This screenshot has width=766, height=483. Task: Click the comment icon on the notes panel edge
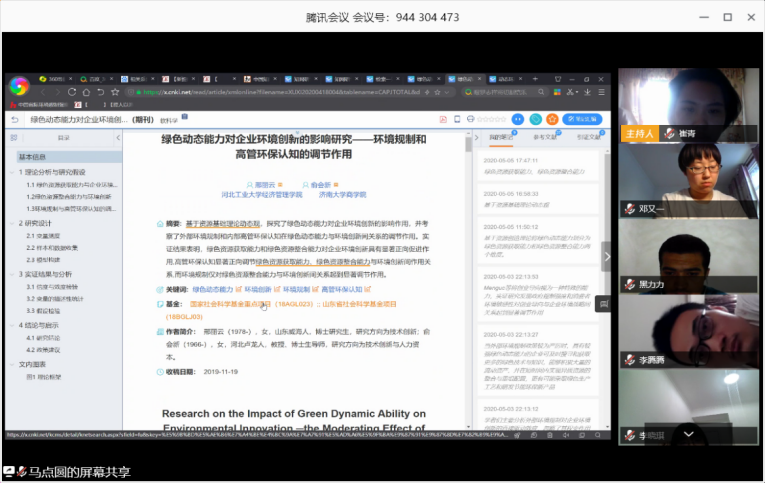[x=604, y=304]
